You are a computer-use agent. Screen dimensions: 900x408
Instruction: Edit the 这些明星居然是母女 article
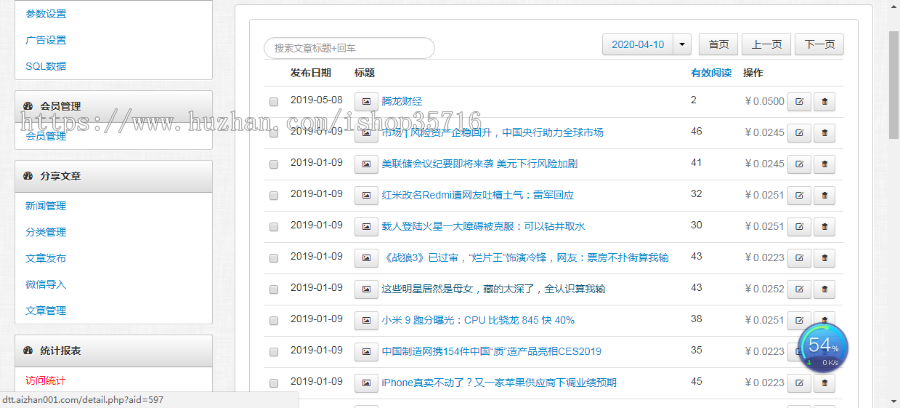point(799,289)
